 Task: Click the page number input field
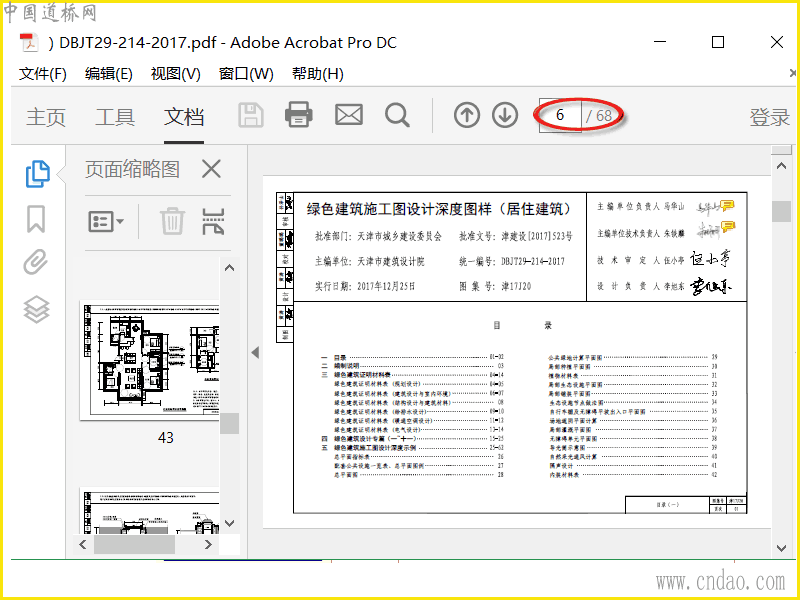pyautogui.click(x=560, y=115)
